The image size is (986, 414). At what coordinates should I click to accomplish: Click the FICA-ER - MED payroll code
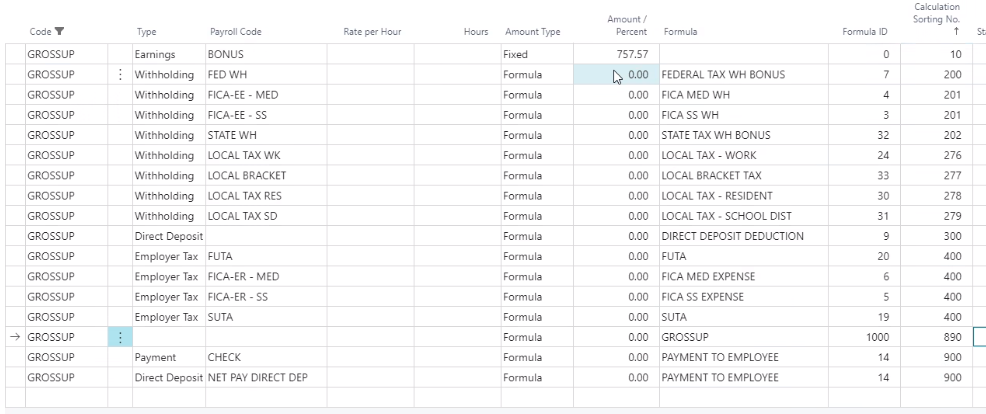click(266, 276)
